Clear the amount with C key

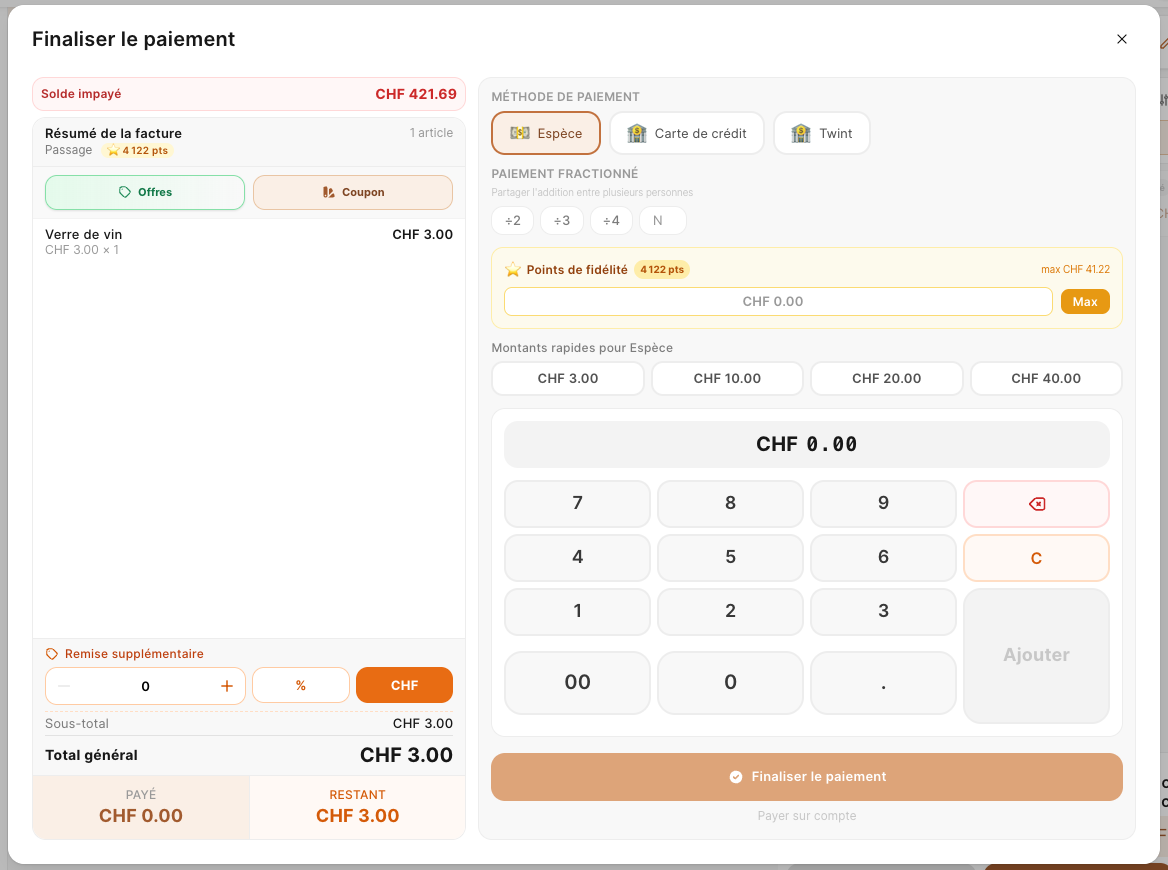1036,557
